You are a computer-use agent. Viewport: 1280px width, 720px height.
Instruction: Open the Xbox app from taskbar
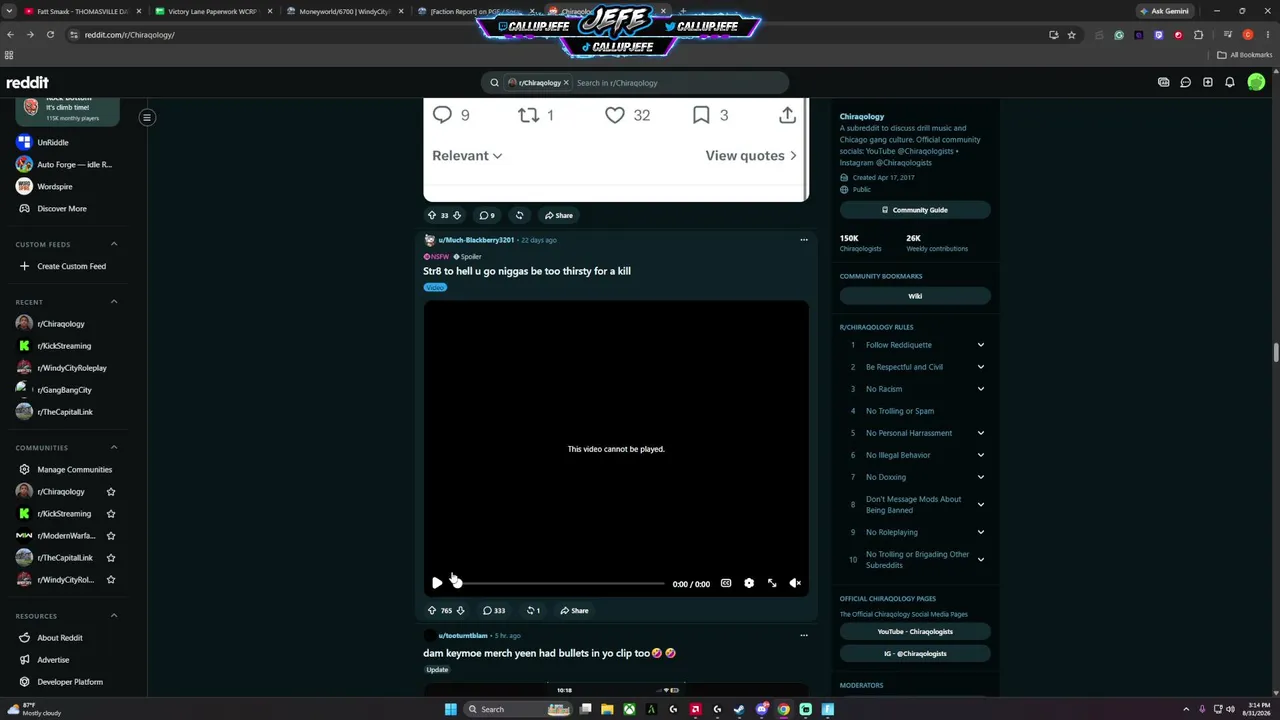[630, 709]
